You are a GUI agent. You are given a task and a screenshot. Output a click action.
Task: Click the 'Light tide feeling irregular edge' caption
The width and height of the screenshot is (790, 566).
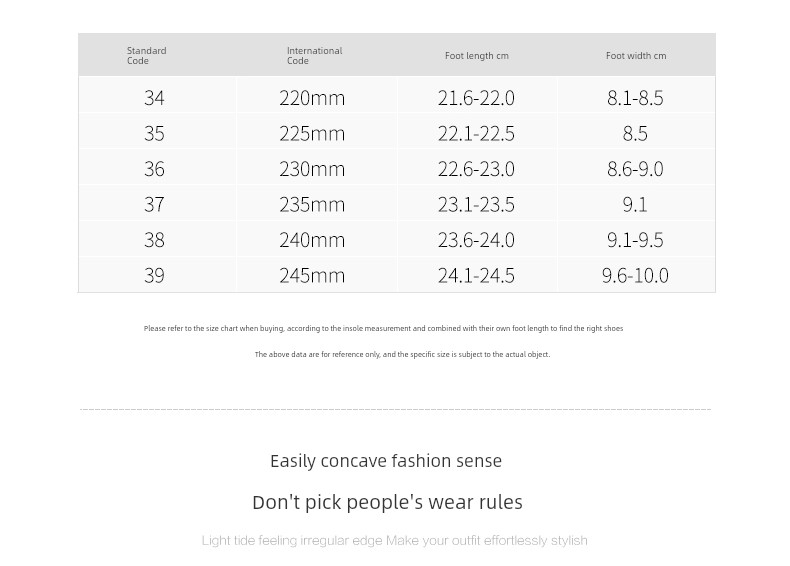(x=394, y=540)
